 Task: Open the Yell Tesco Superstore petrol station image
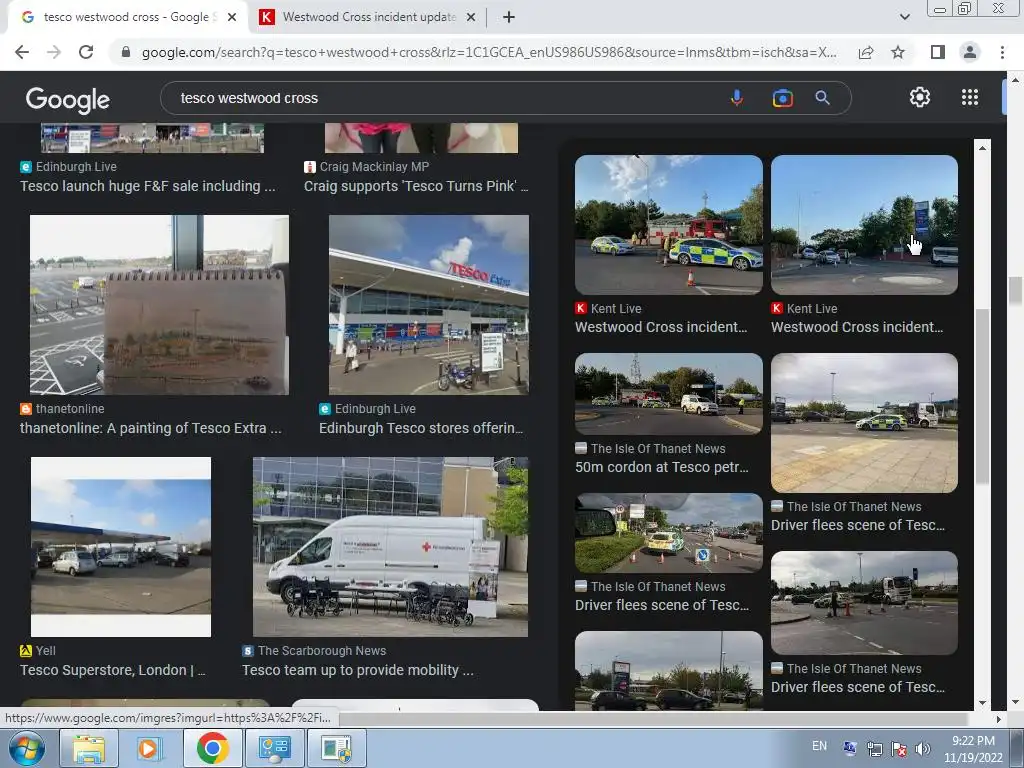(x=121, y=547)
